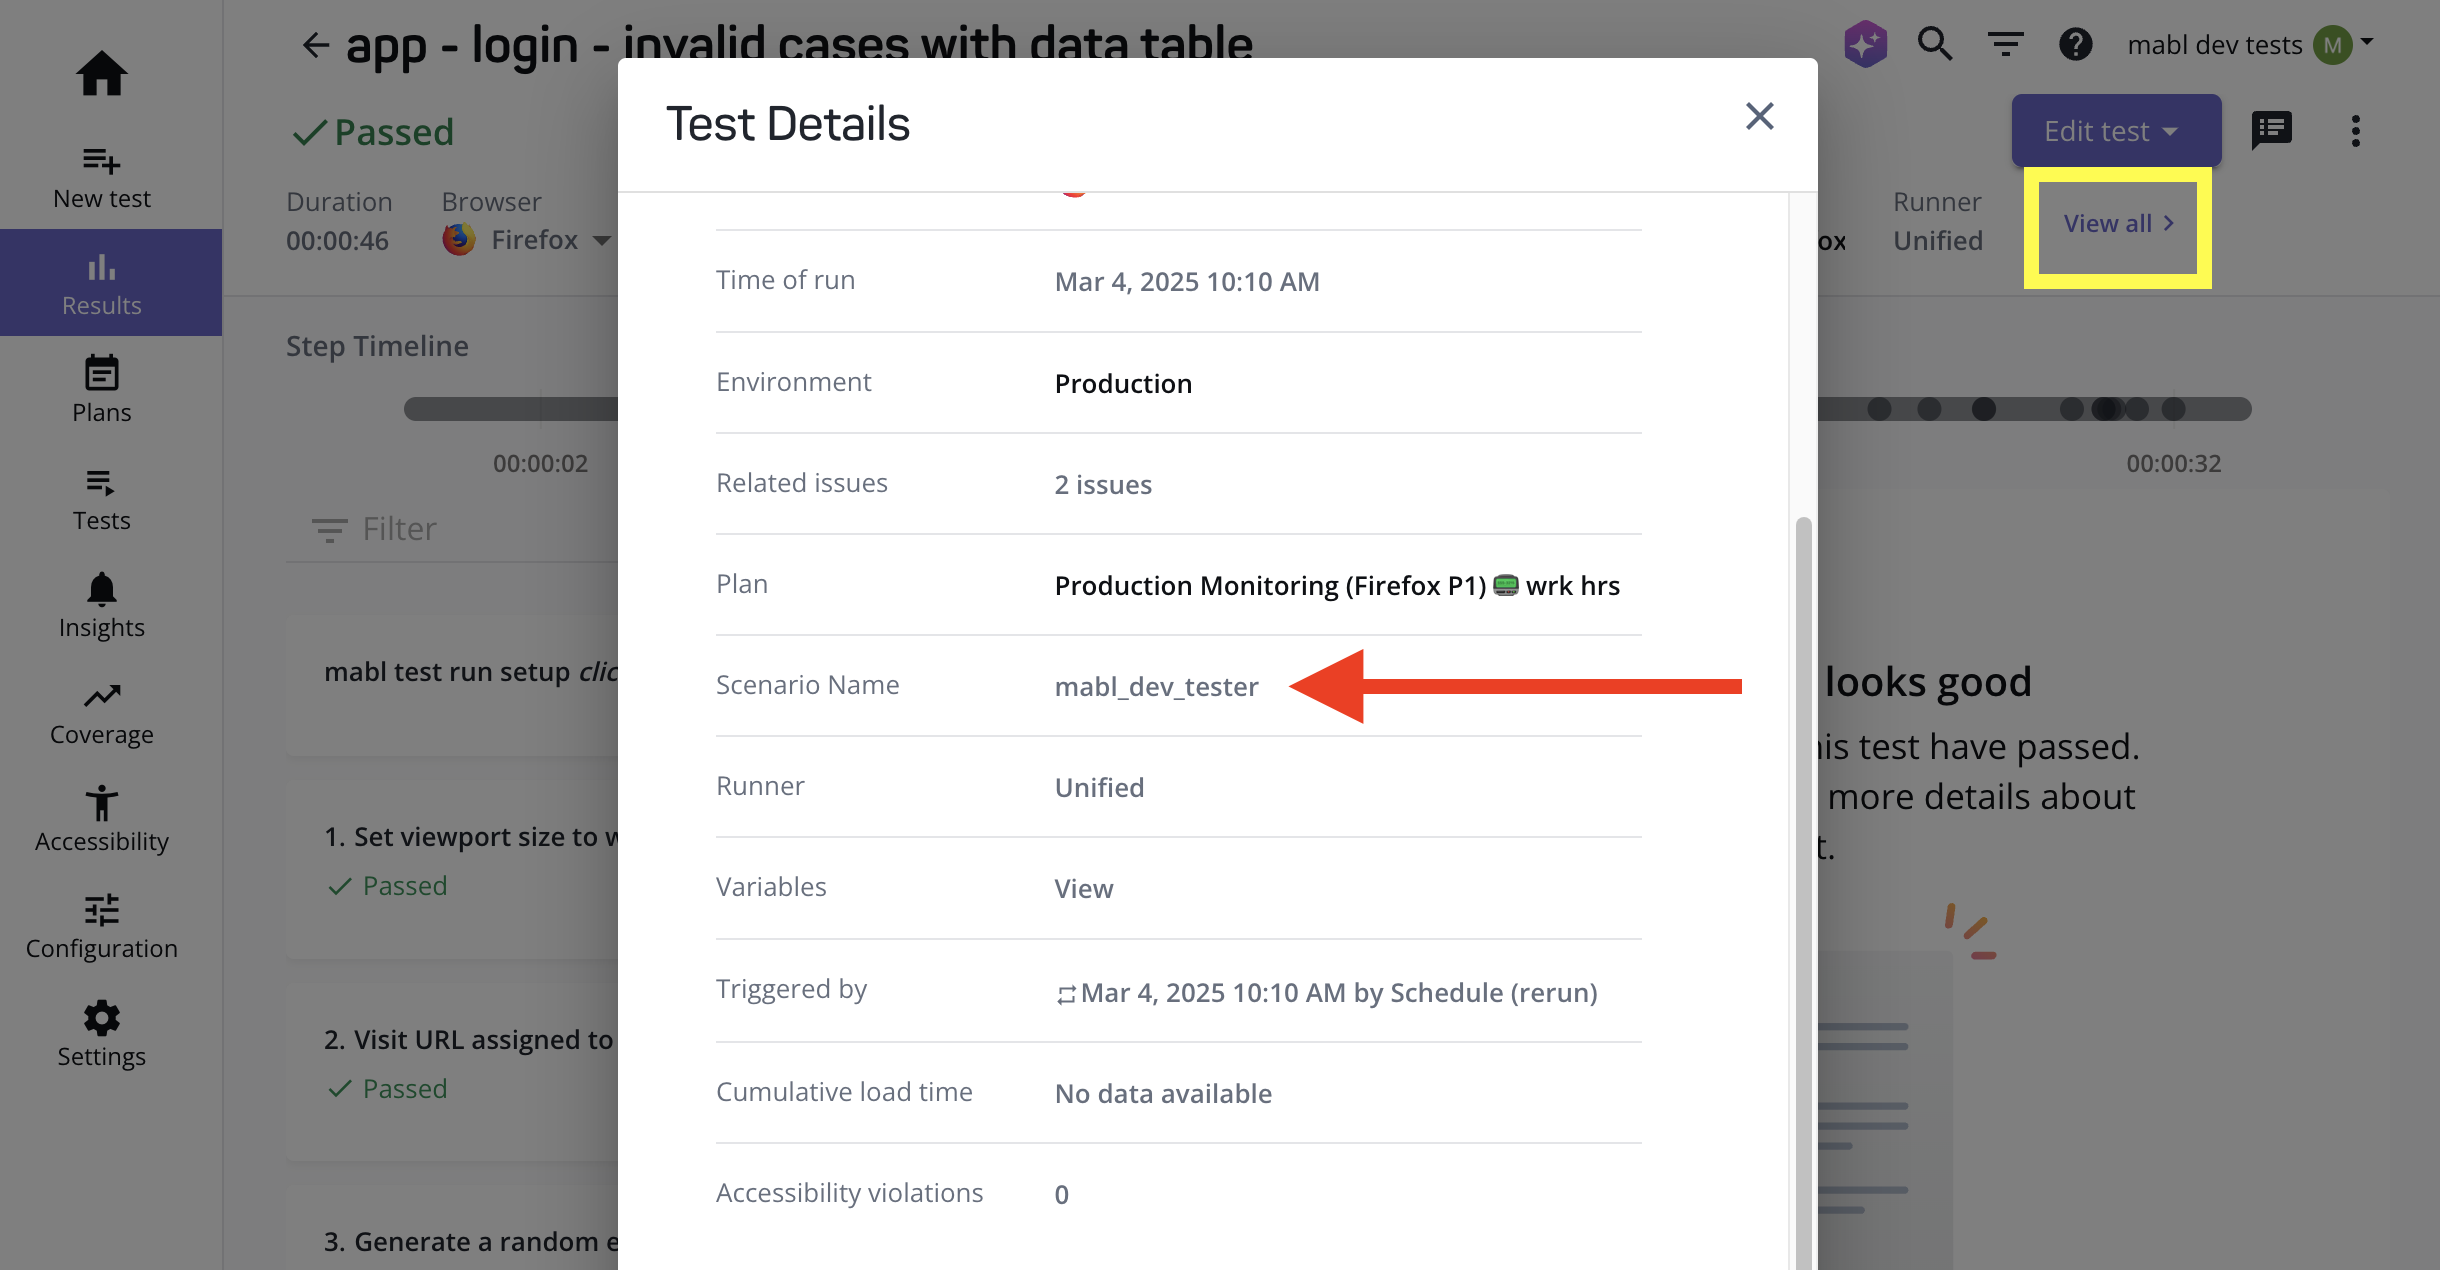Open the help question mark icon
This screenshot has width=2440, height=1270.
2075,44
